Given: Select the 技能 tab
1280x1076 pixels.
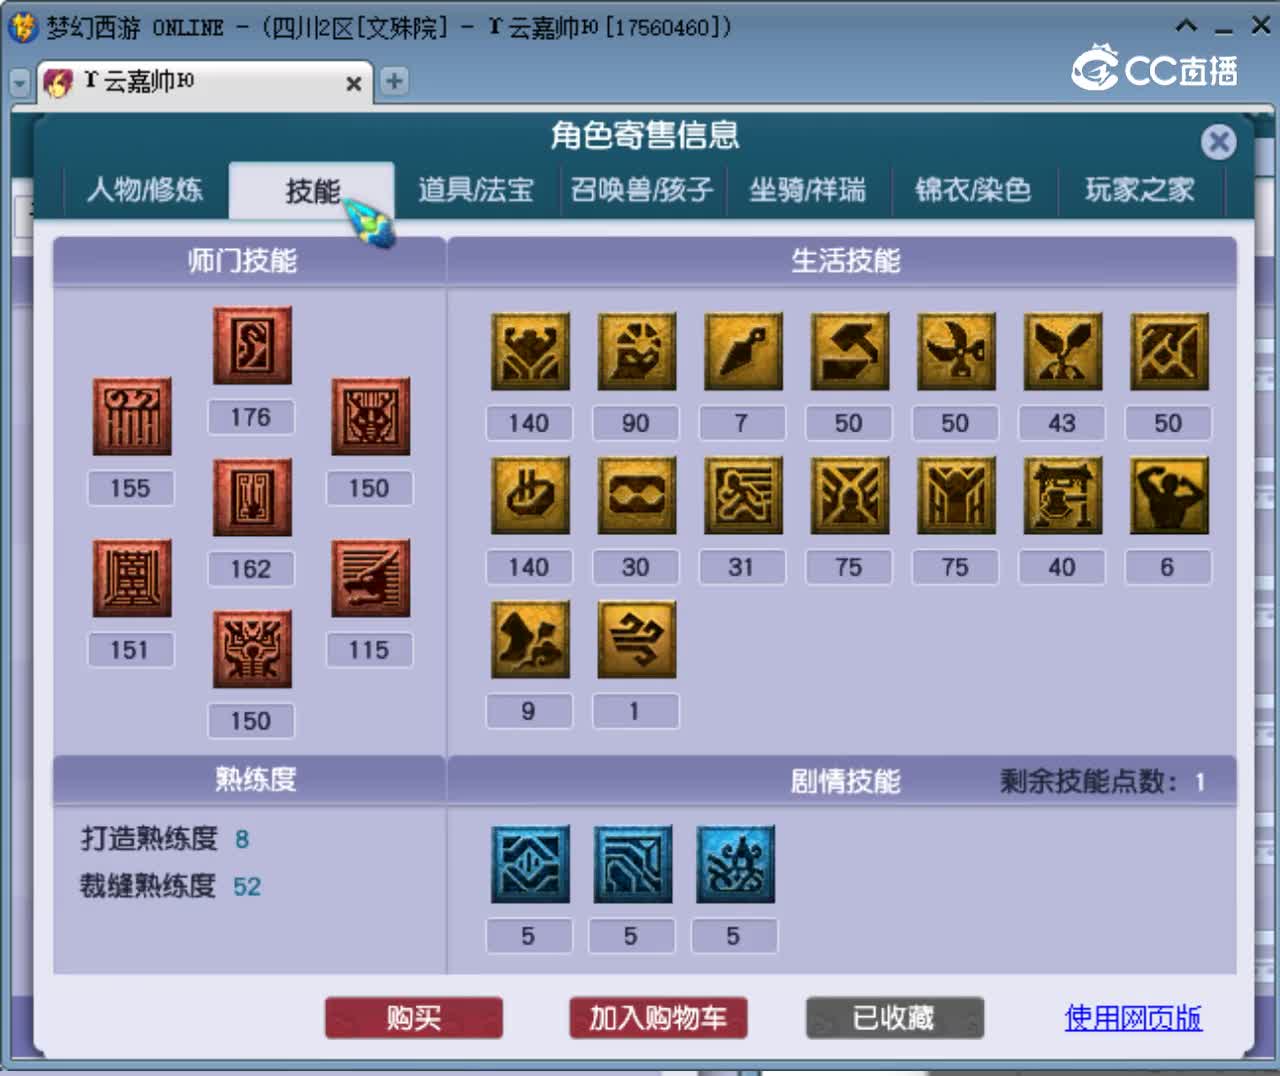Looking at the screenshot, I should (x=312, y=190).
